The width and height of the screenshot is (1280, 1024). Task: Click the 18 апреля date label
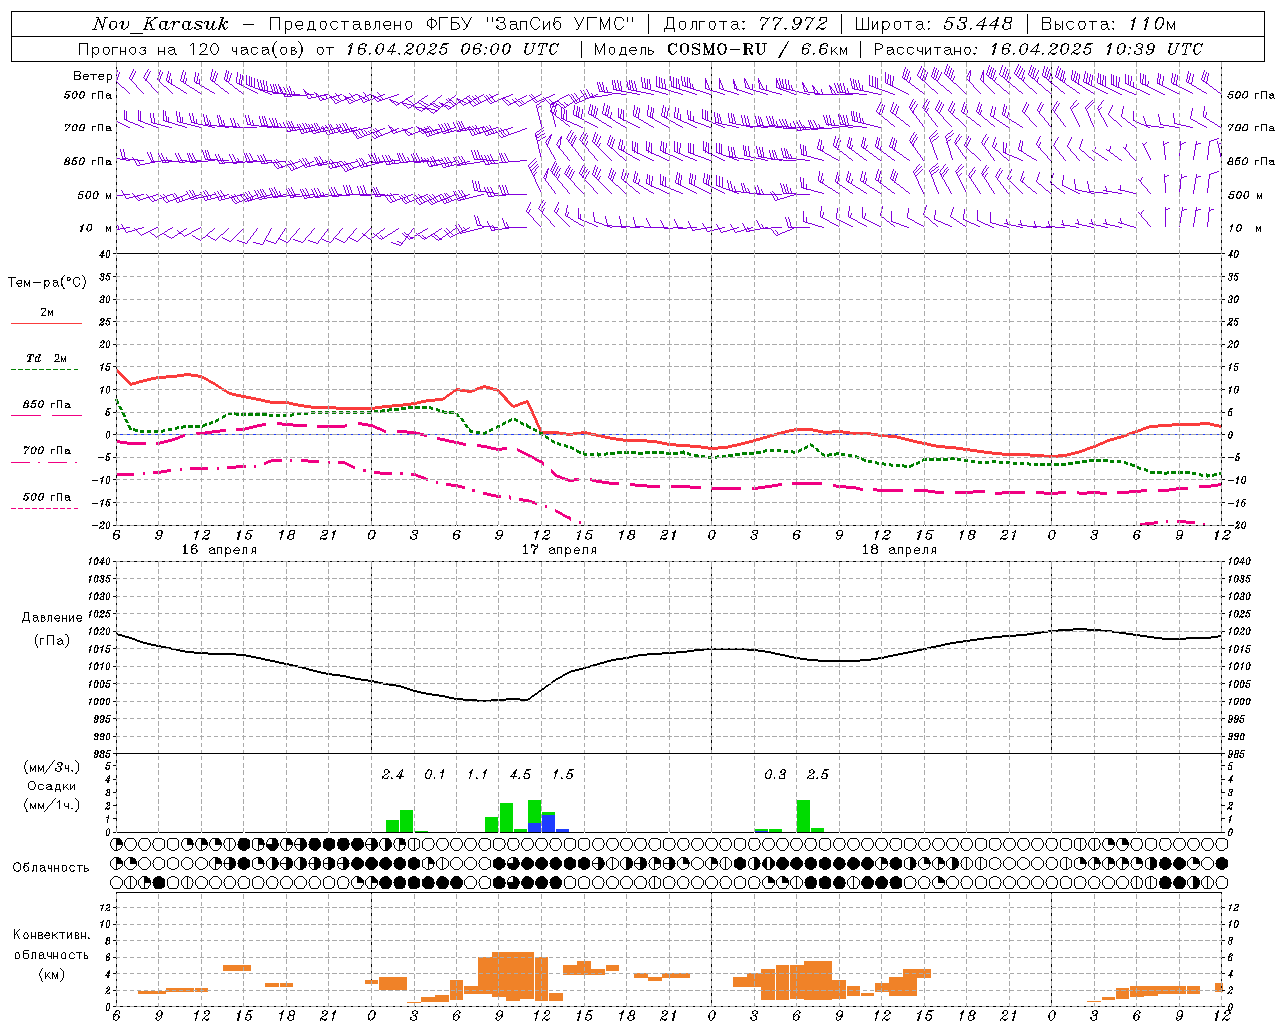899,550
